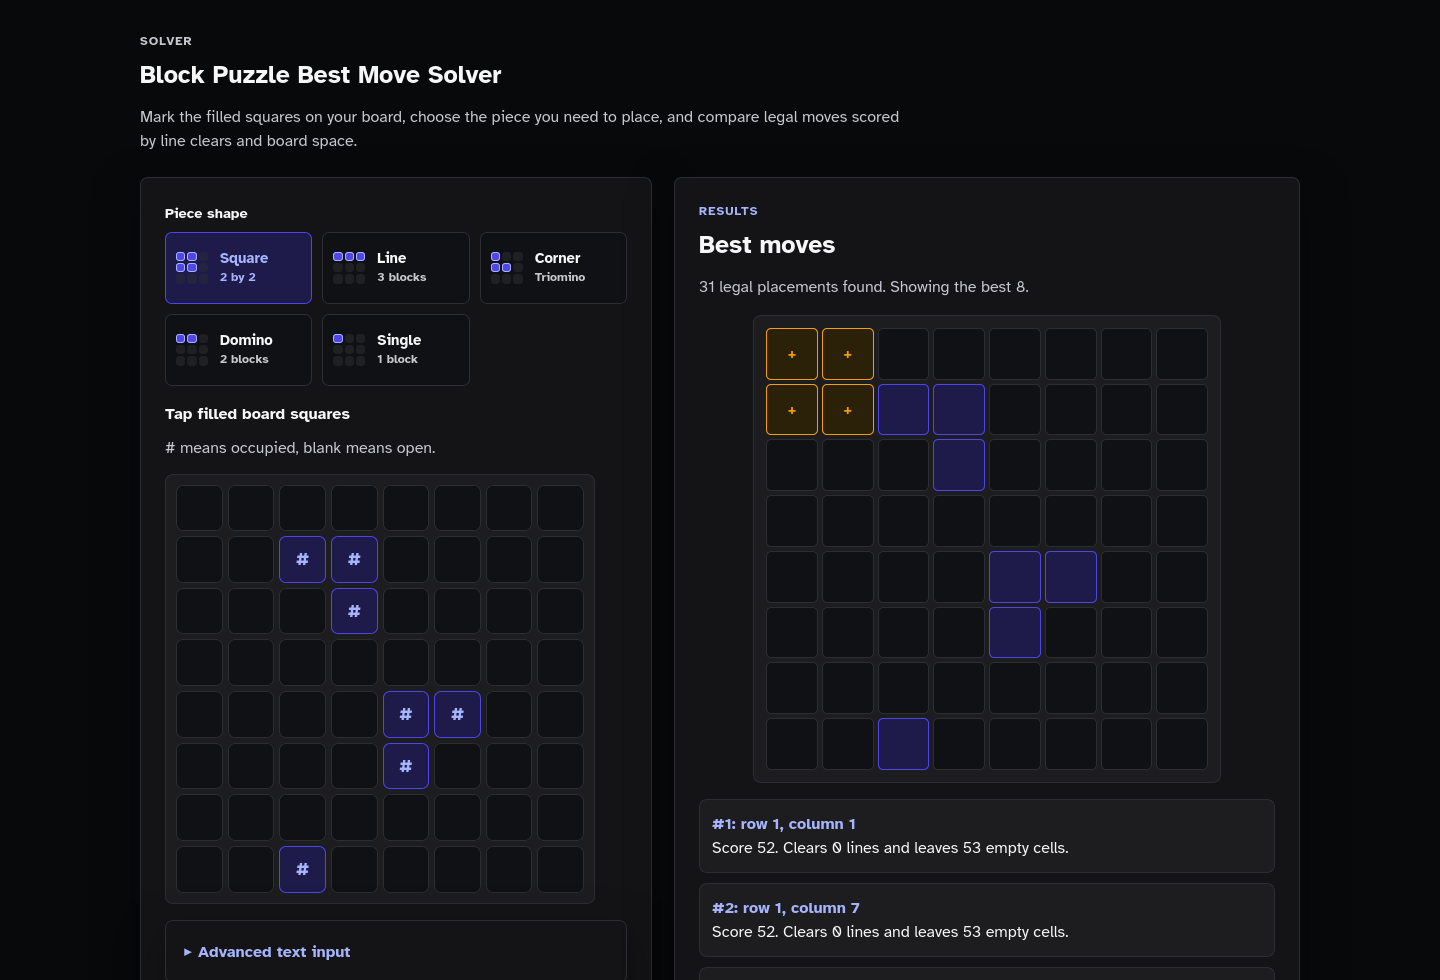The image size is (1440, 980).
Task: Open result #2: row 1, column 7
Action: [986, 920]
